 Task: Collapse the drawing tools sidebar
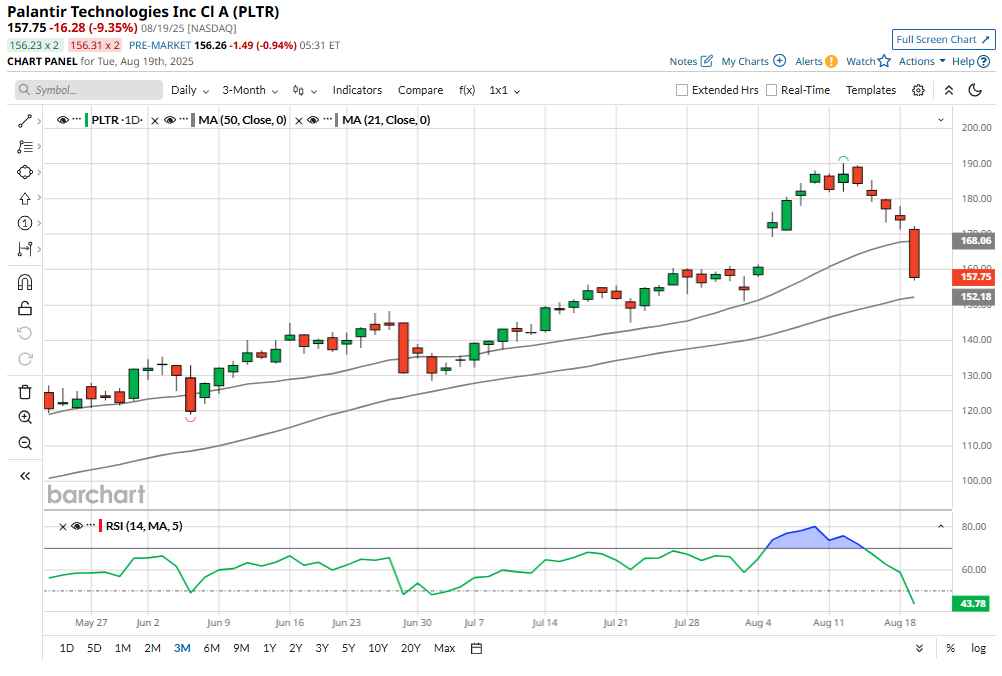click(25, 476)
